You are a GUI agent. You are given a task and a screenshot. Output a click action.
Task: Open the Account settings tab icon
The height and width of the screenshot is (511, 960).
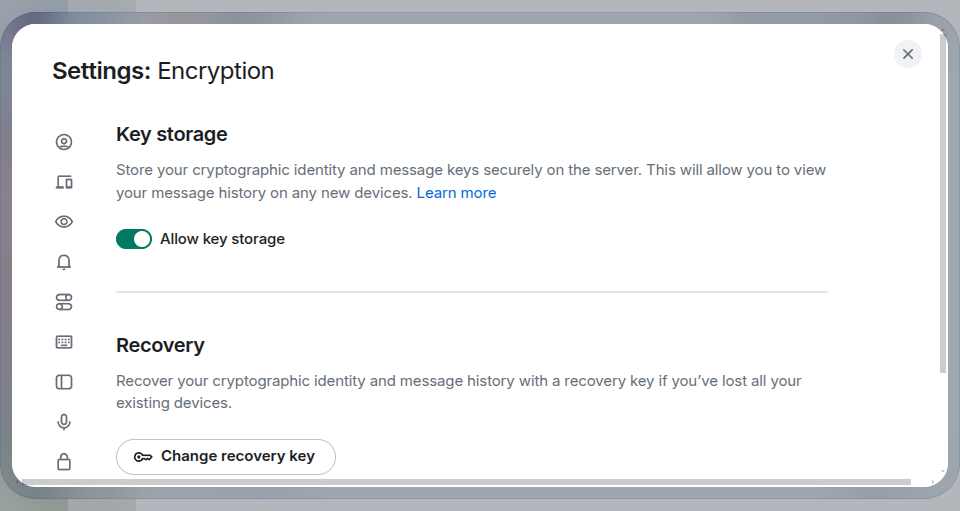coord(64,142)
